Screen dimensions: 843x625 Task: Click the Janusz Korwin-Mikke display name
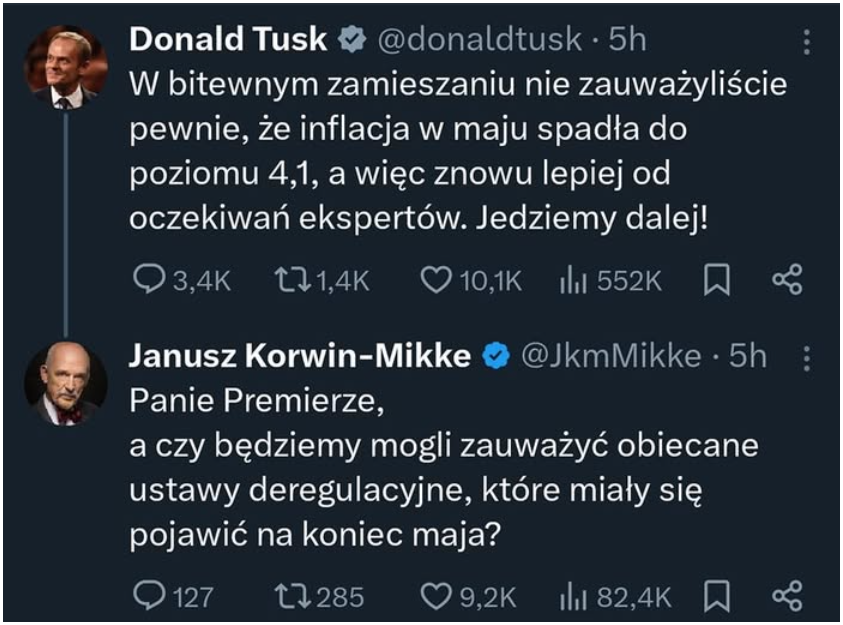pyautogui.click(x=299, y=355)
